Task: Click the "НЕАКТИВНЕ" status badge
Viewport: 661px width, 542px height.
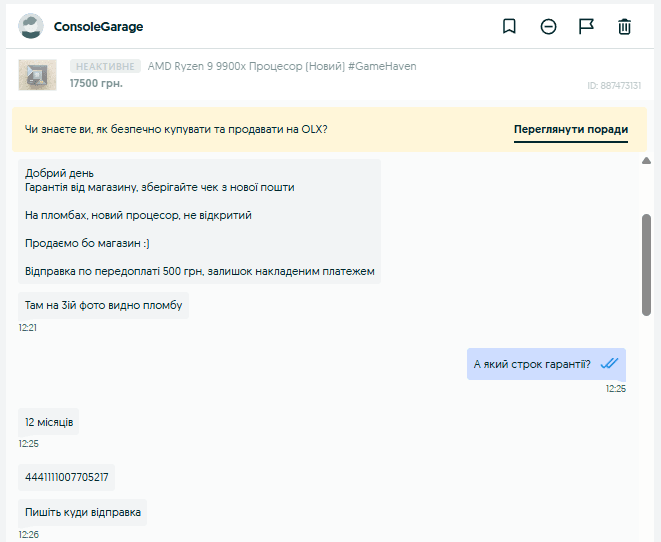Action: point(105,67)
